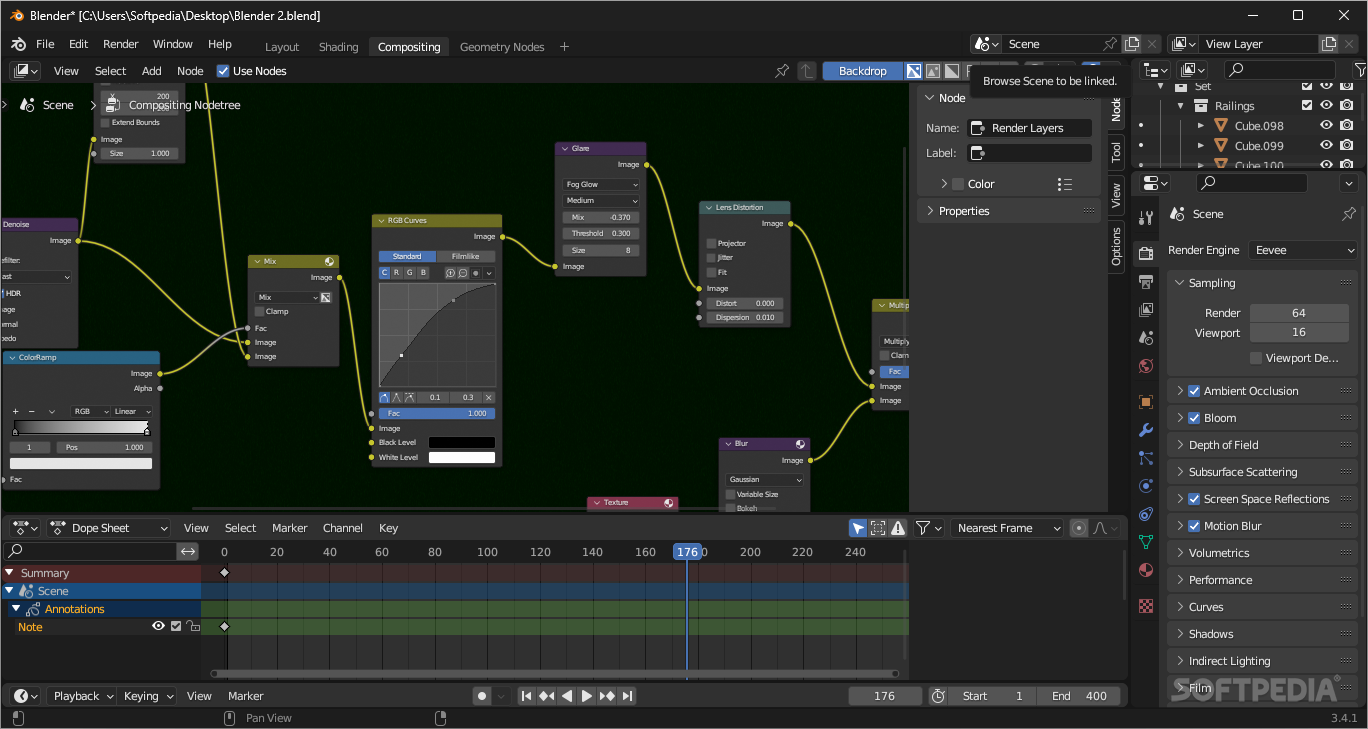Click the Backdrop button
The width and height of the screenshot is (1368, 729).
point(862,71)
